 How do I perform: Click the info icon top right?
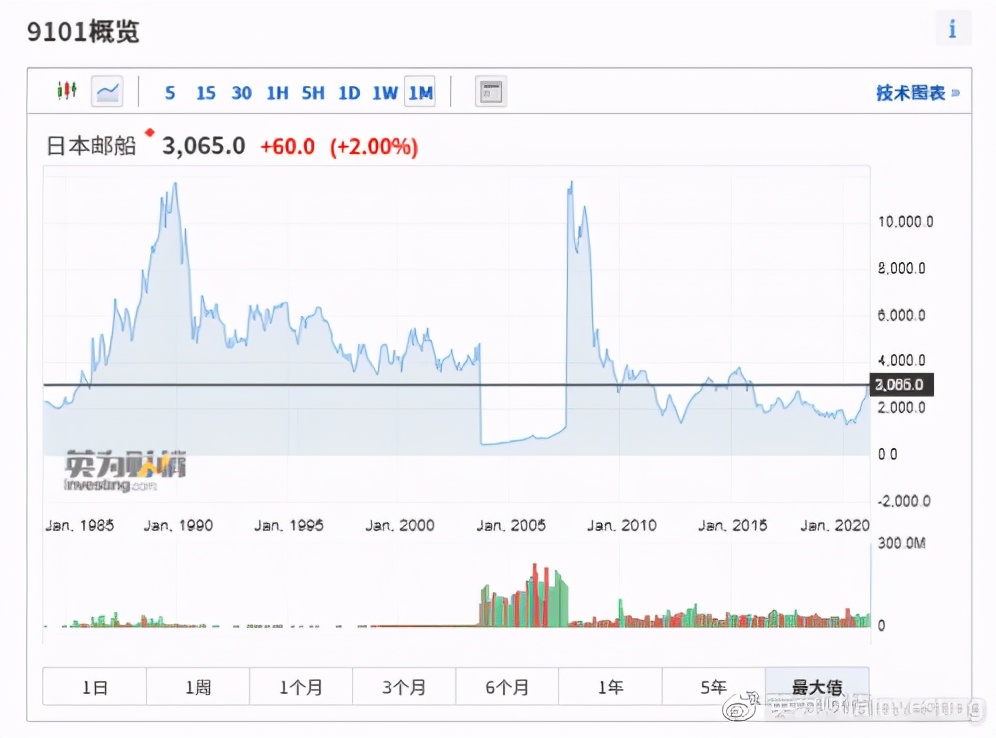952,29
